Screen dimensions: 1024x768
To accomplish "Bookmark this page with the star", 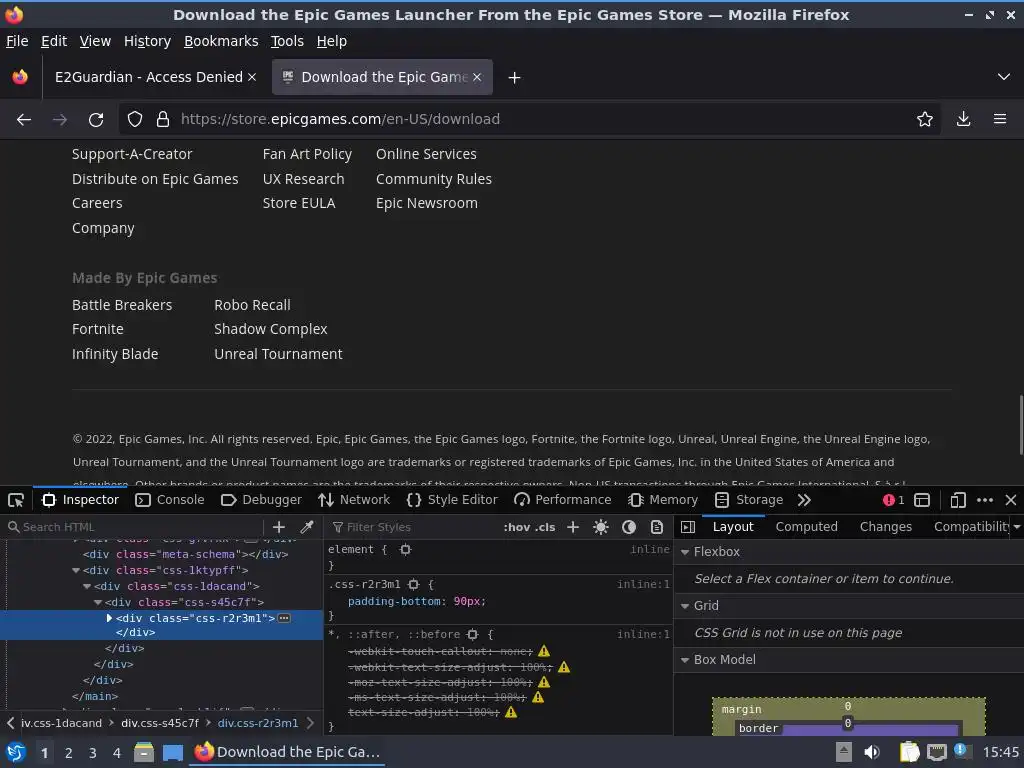I will click(x=925, y=120).
